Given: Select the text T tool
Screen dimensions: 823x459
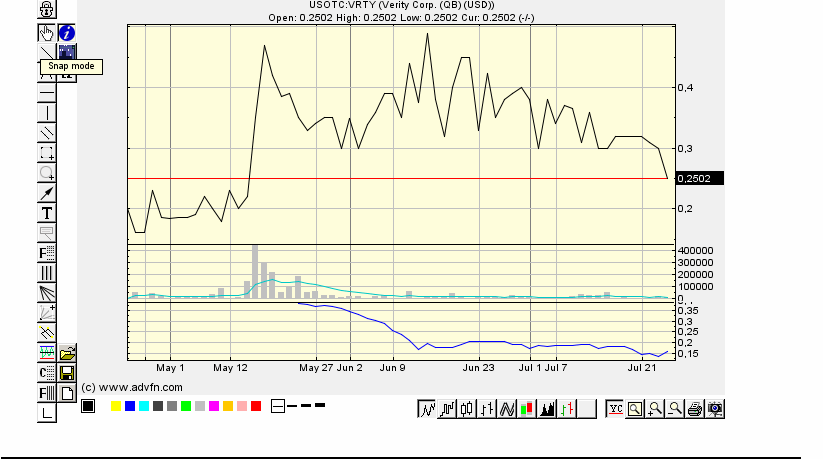Looking at the screenshot, I should [46, 213].
